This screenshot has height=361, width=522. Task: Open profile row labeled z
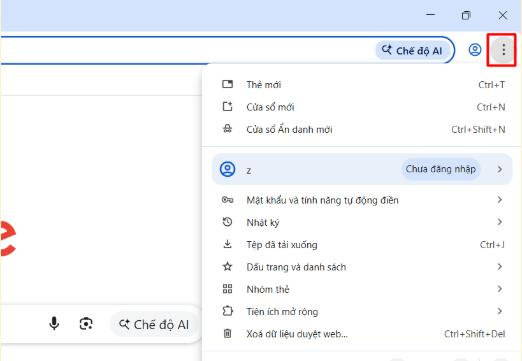[362, 169]
